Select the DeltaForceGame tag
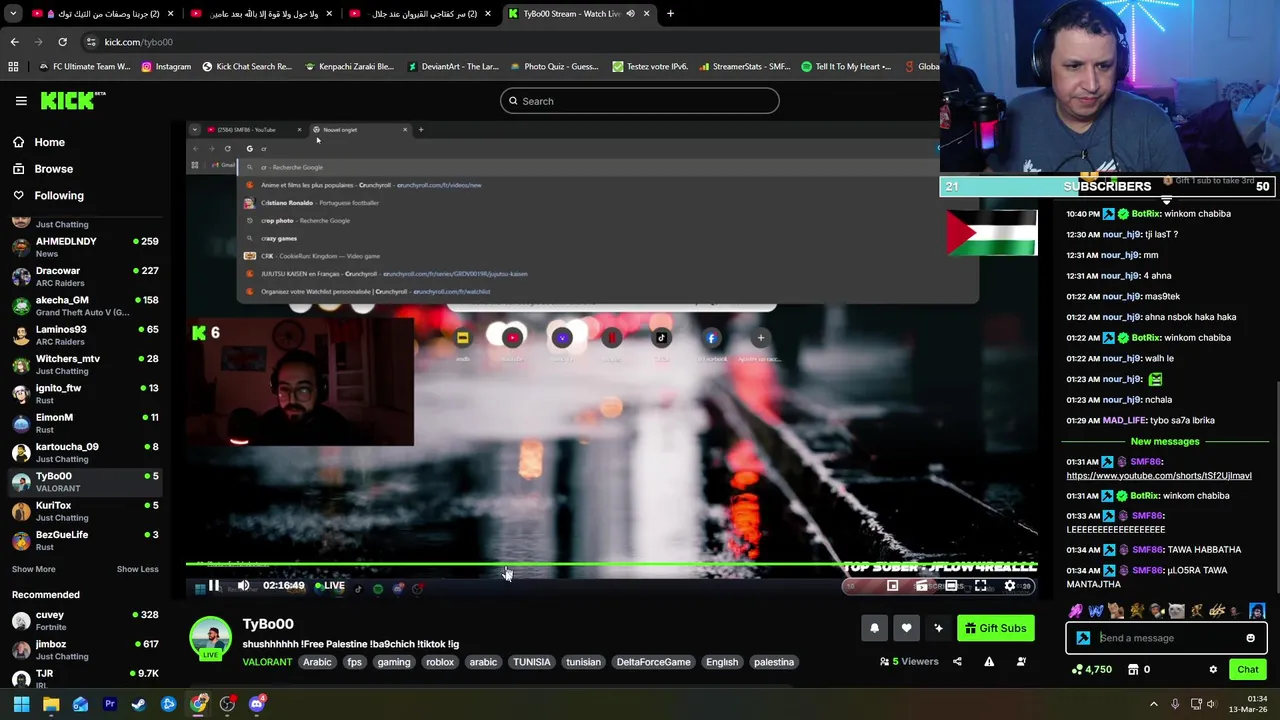Image resolution: width=1280 pixels, height=720 pixels. (x=653, y=662)
